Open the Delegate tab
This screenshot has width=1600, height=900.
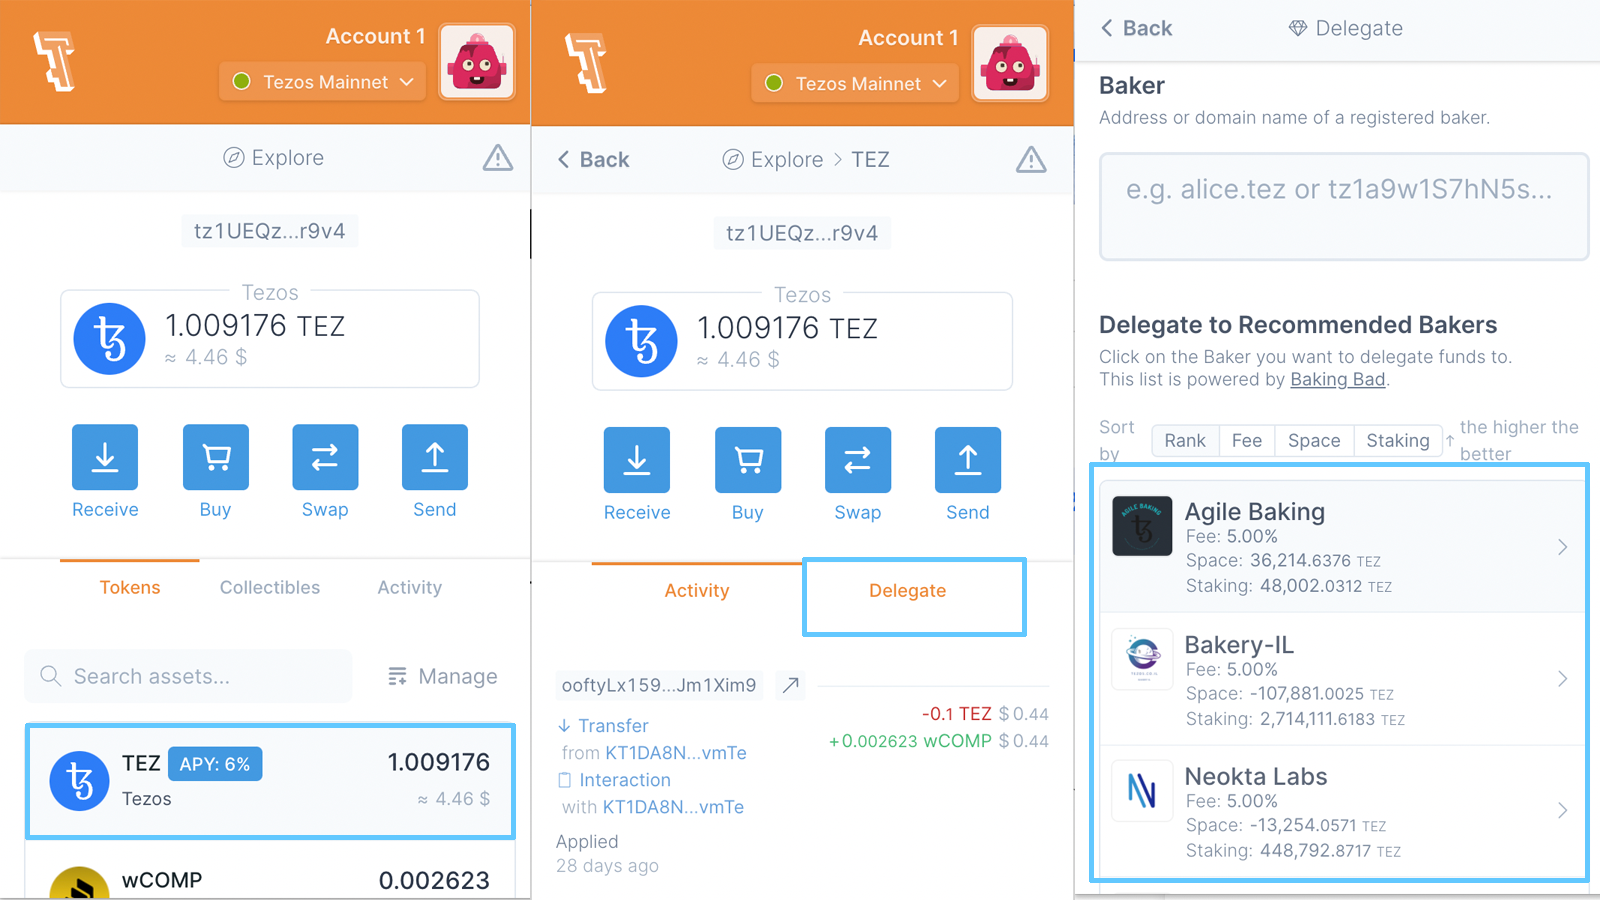pyautogui.click(x=907, y=591)
